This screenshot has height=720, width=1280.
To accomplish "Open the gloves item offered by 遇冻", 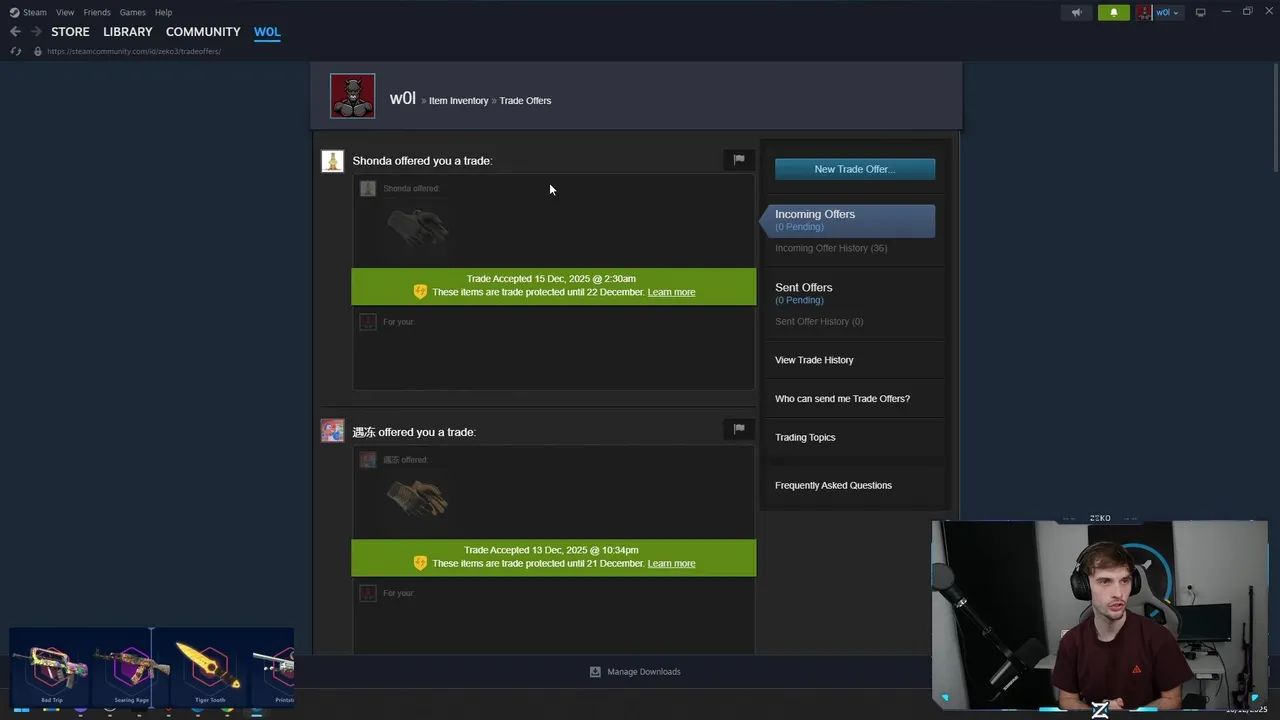I will tap(418, 497).
